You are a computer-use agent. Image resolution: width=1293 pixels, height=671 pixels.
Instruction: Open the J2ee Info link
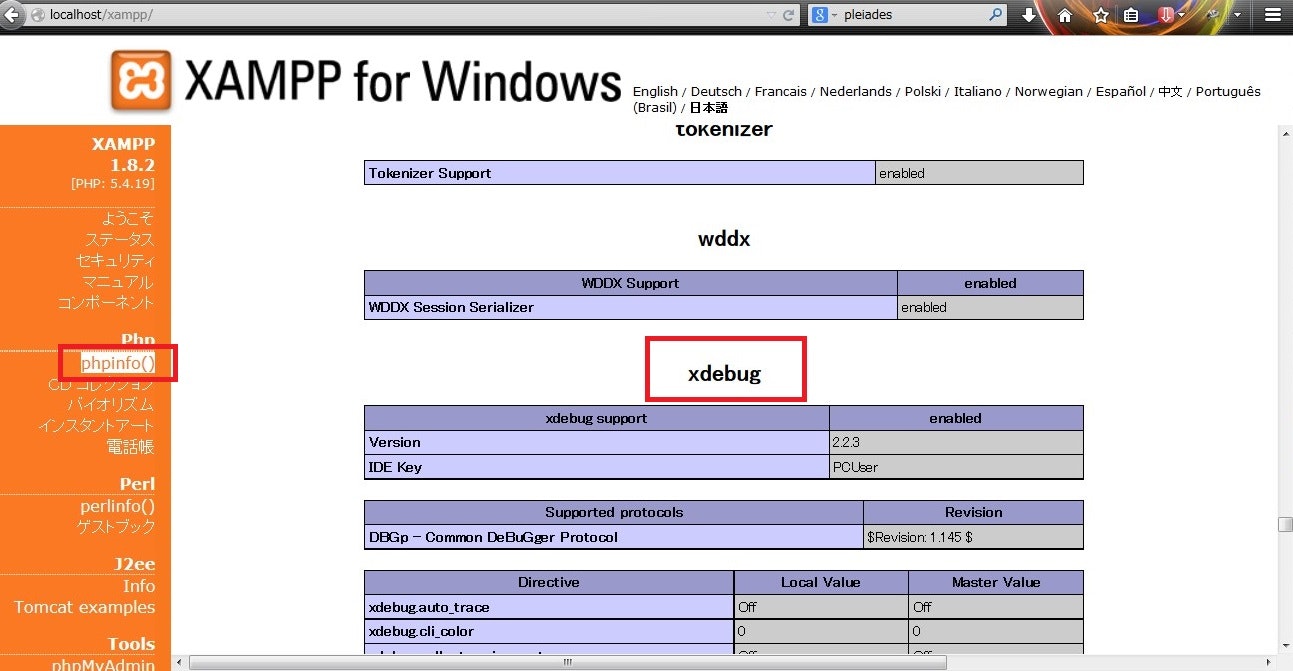click(139, 586)
